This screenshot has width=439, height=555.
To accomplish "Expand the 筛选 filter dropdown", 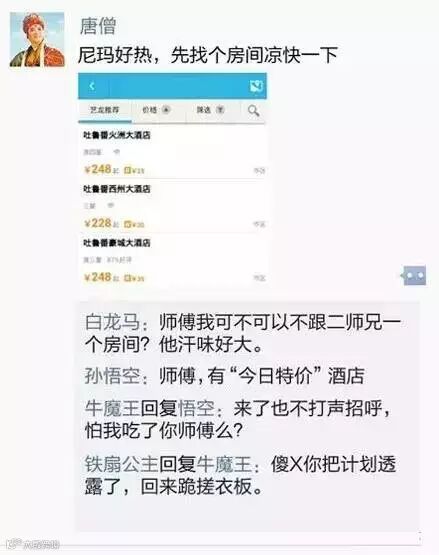I will (221, 109).
